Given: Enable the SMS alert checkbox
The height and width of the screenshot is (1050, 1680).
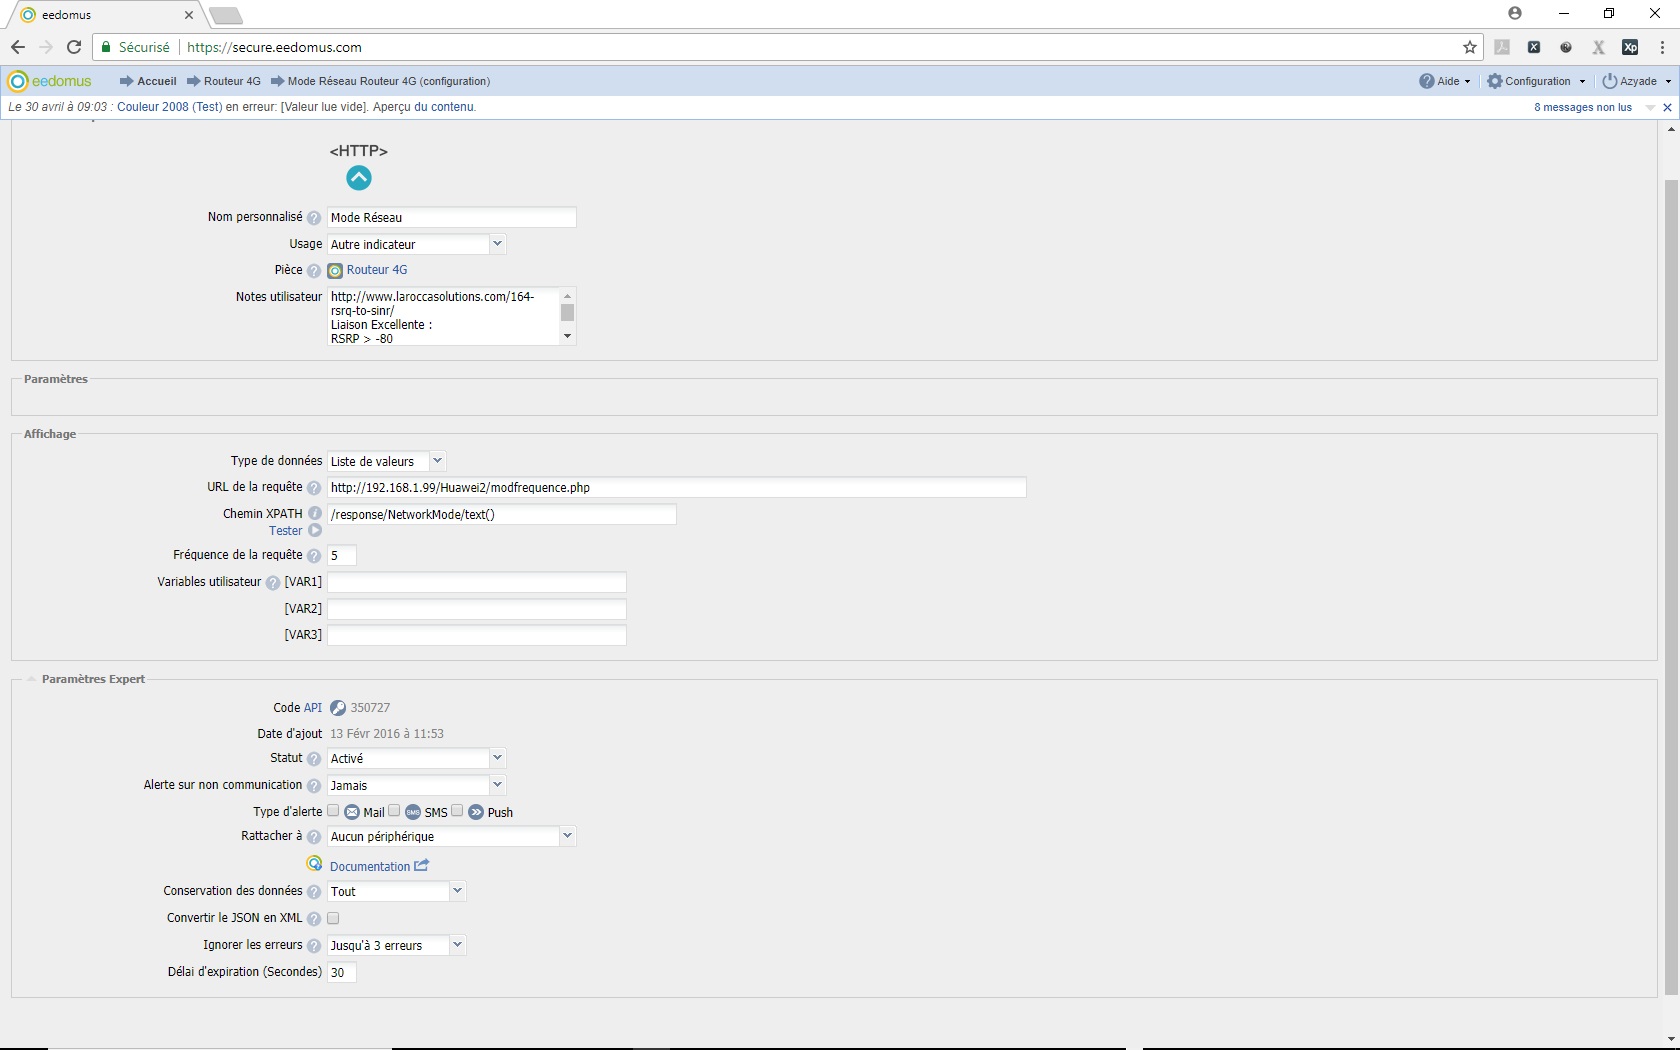Looking at the screenshot, I should (395, 811).
